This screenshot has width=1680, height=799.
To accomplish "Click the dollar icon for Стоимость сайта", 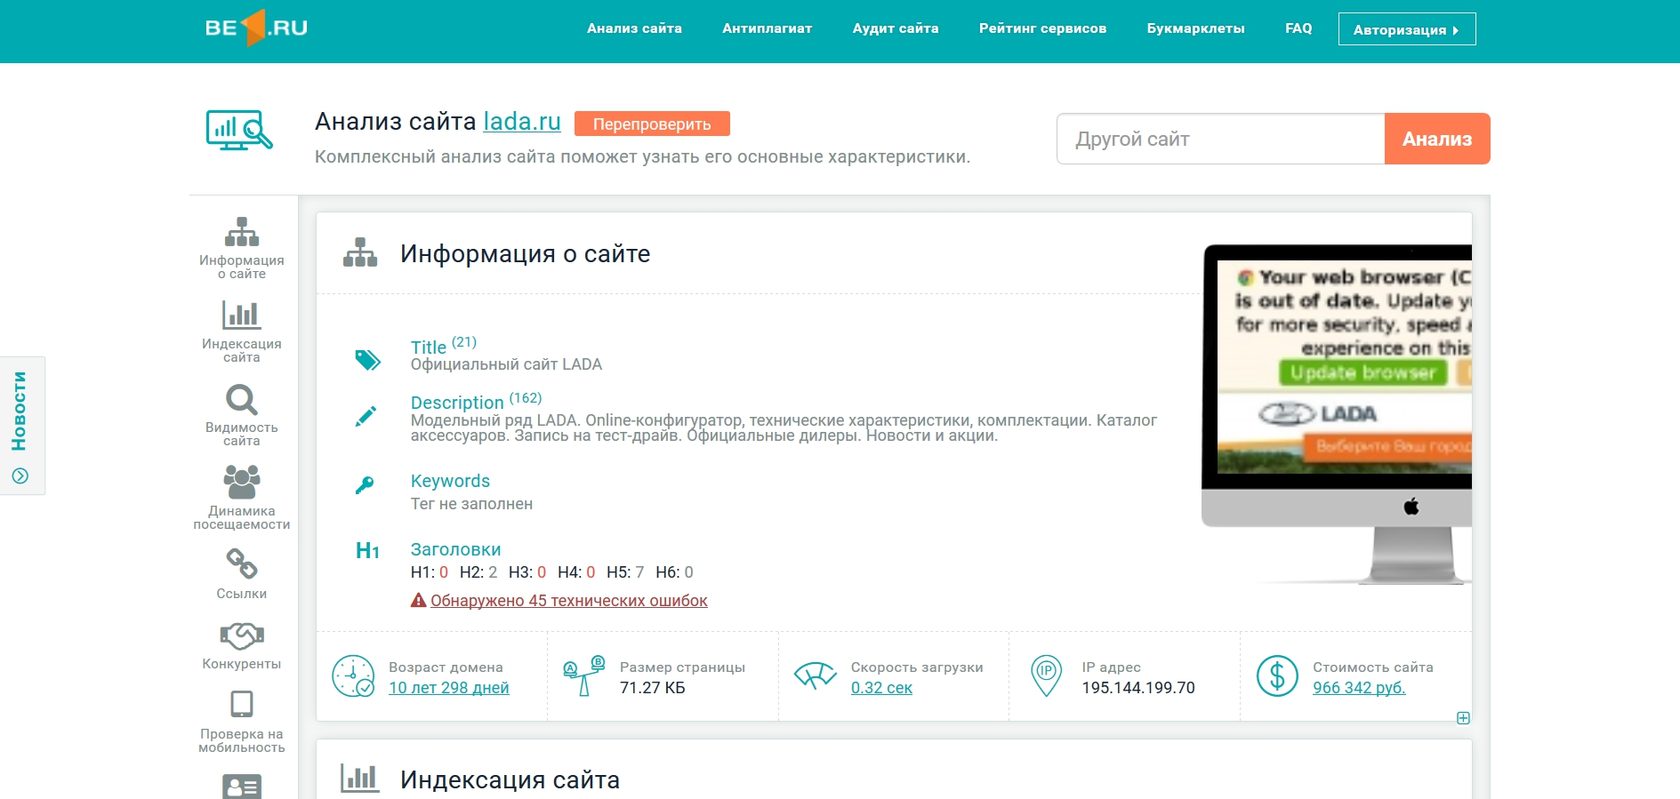I will 1277,677.
